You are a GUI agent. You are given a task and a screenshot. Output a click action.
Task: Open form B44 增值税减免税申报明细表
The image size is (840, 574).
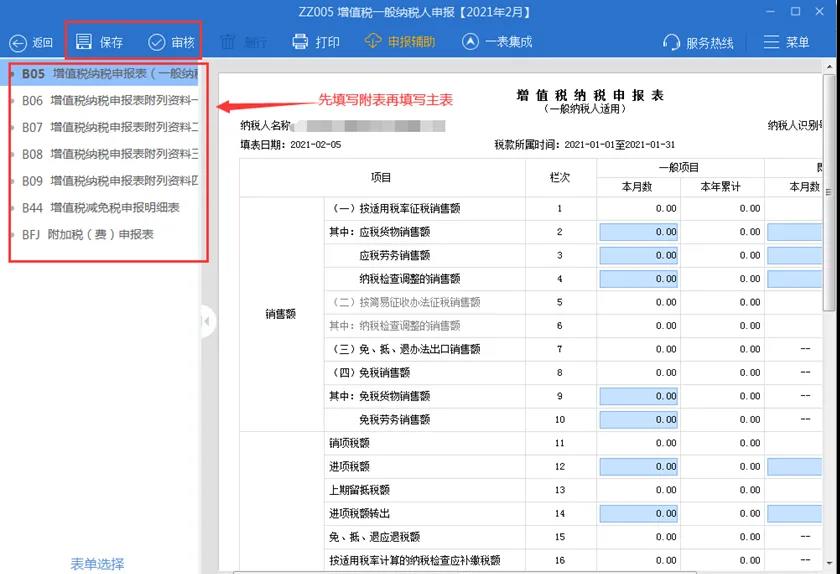click(100, 207)
